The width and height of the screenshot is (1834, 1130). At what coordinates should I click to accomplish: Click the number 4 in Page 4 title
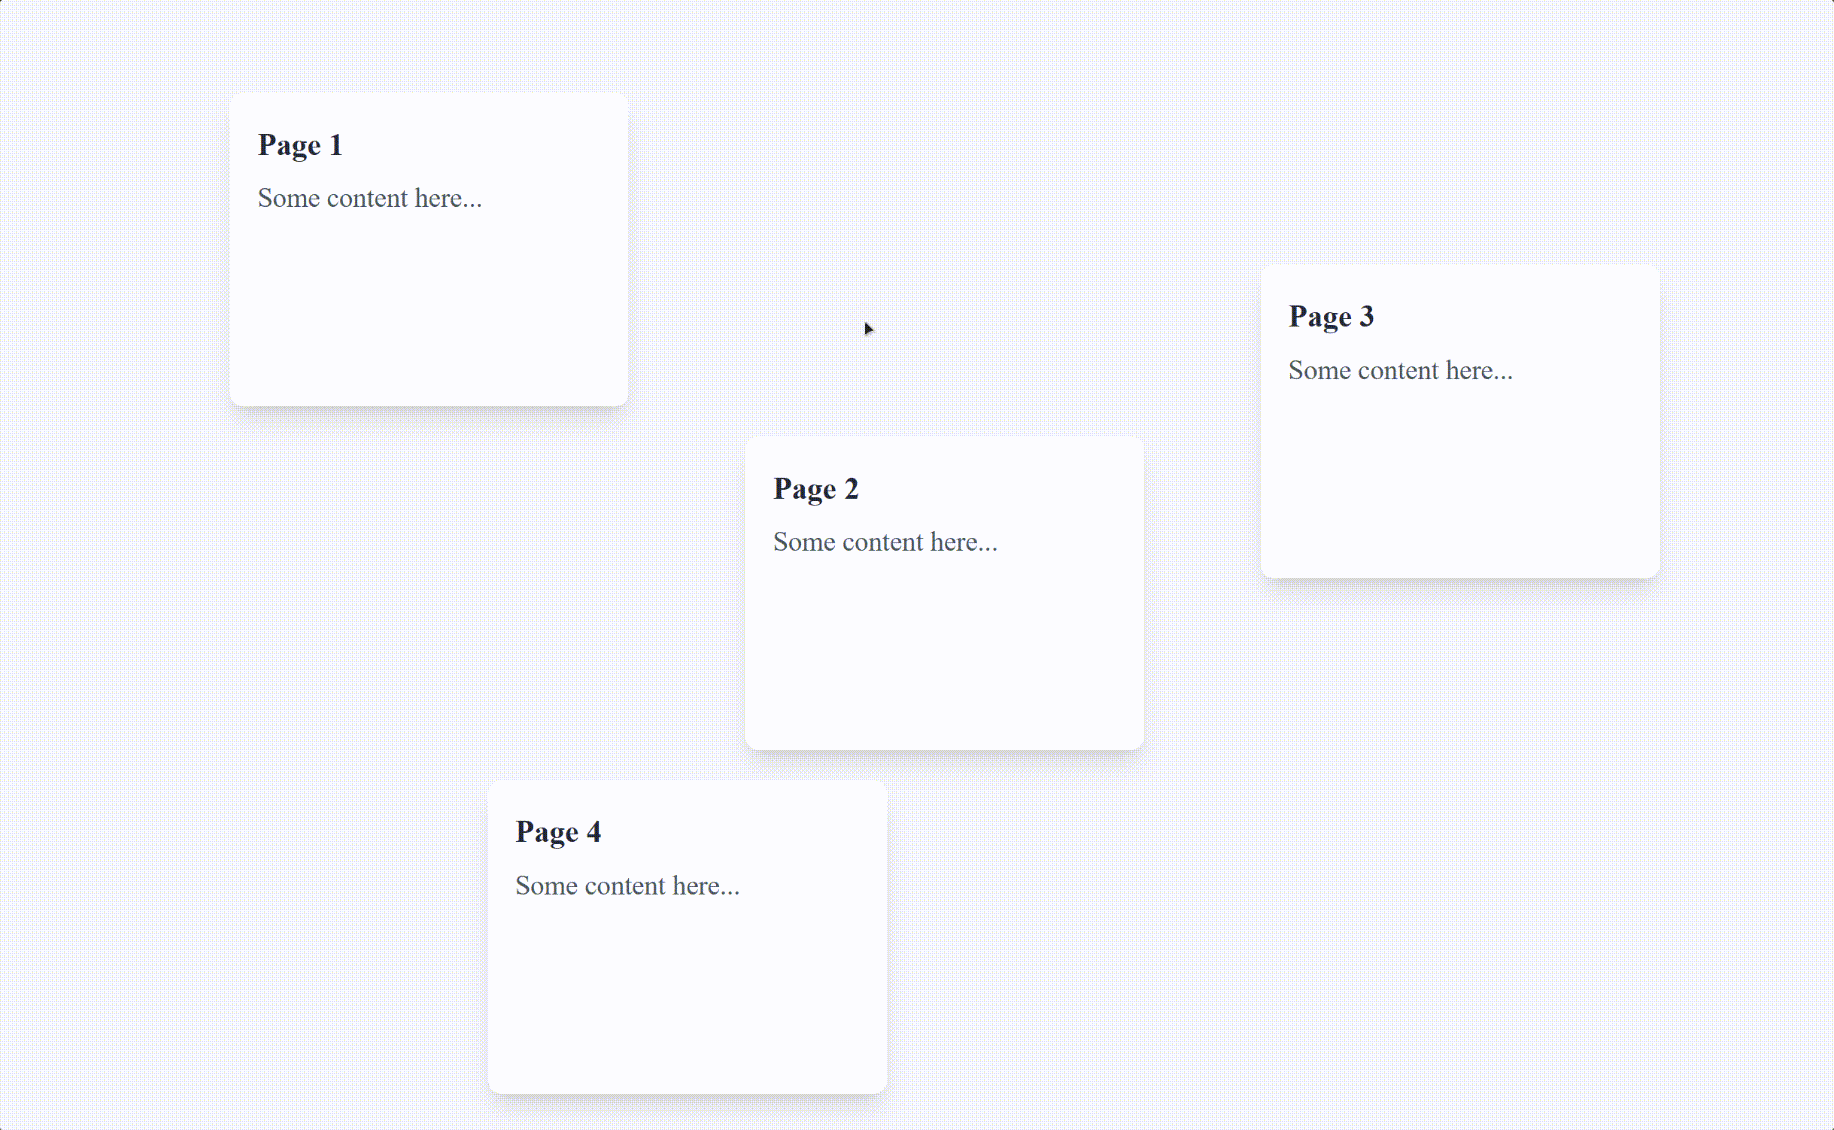(594, 832)
